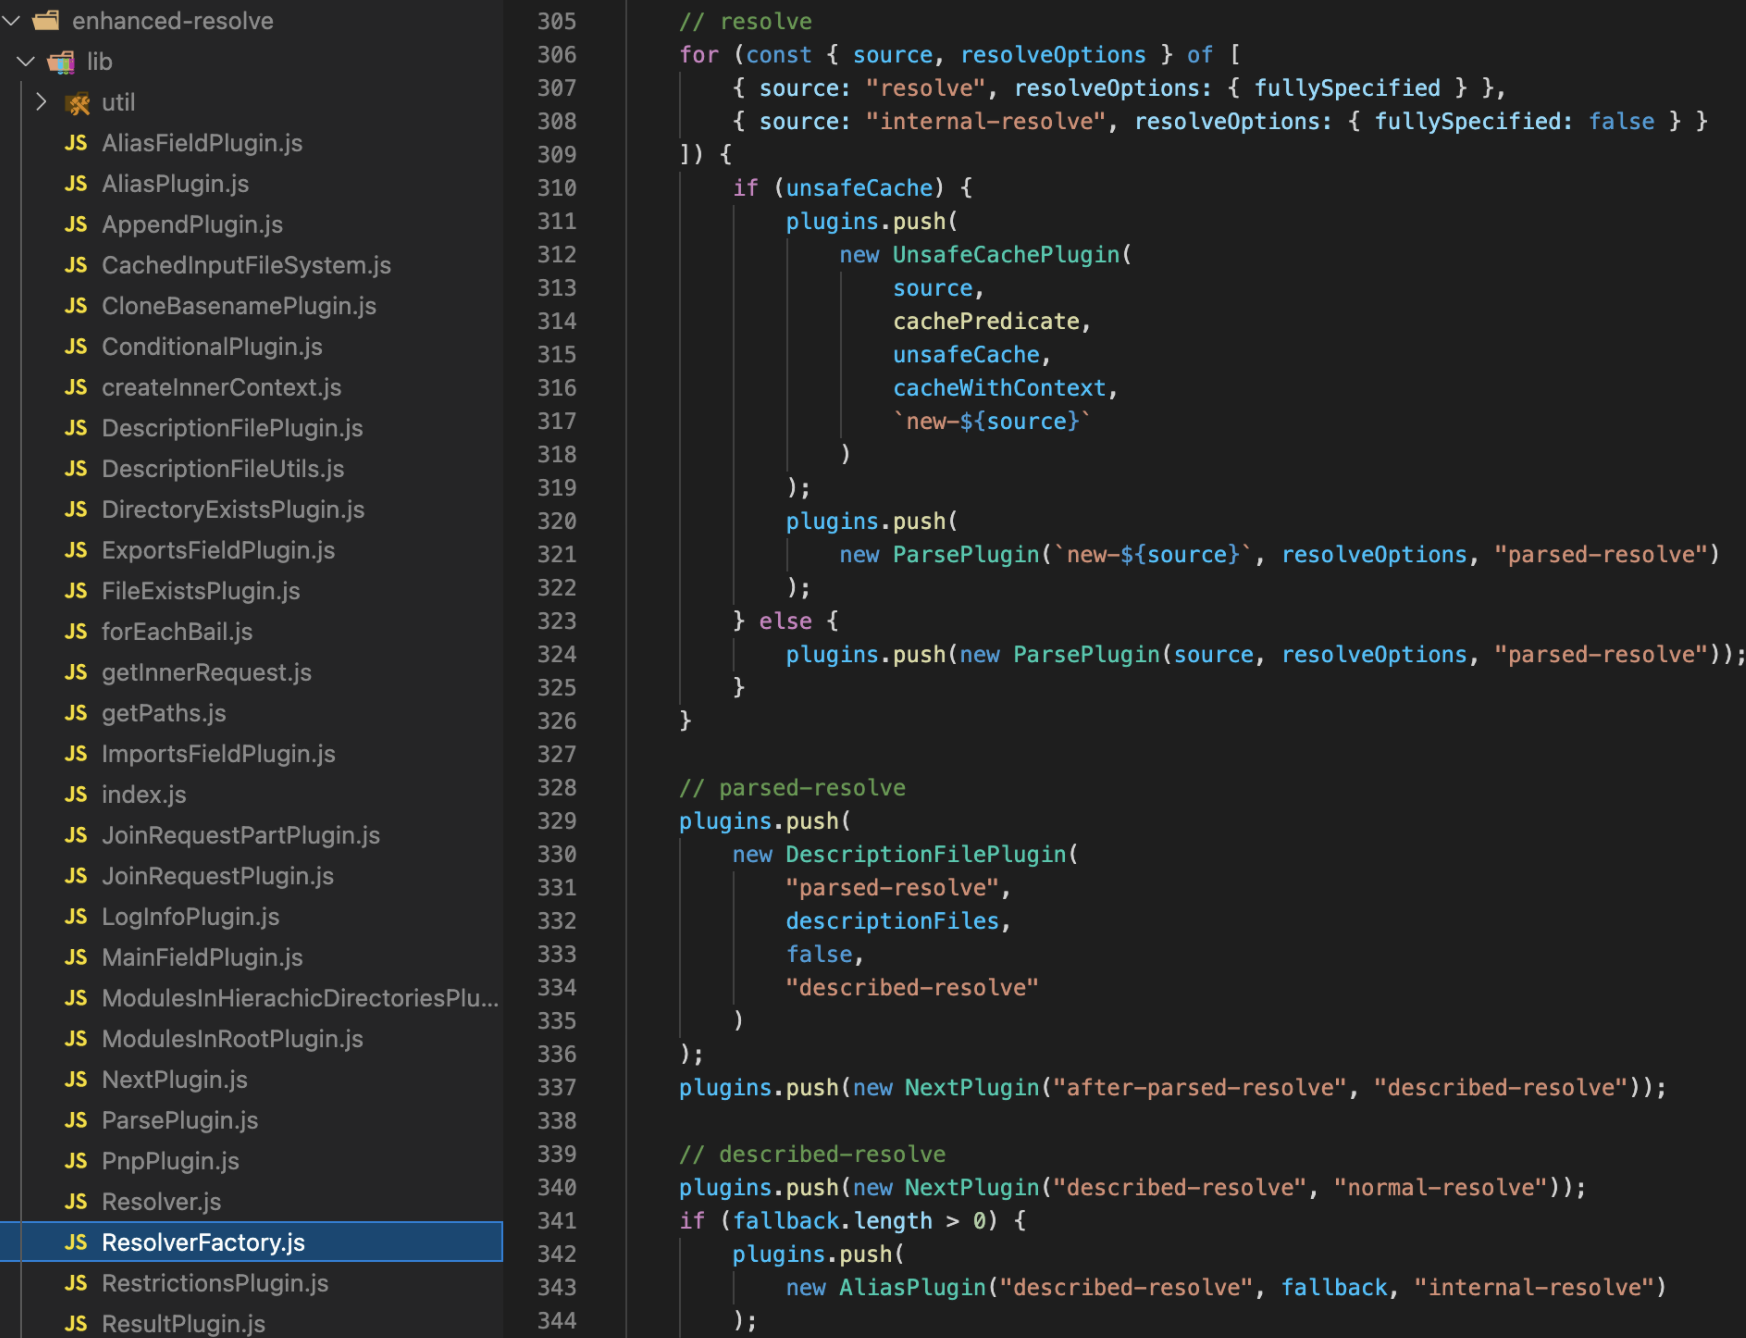
Task: Click JS icon beside AliasPlugin.js
Action: [76, 184]
